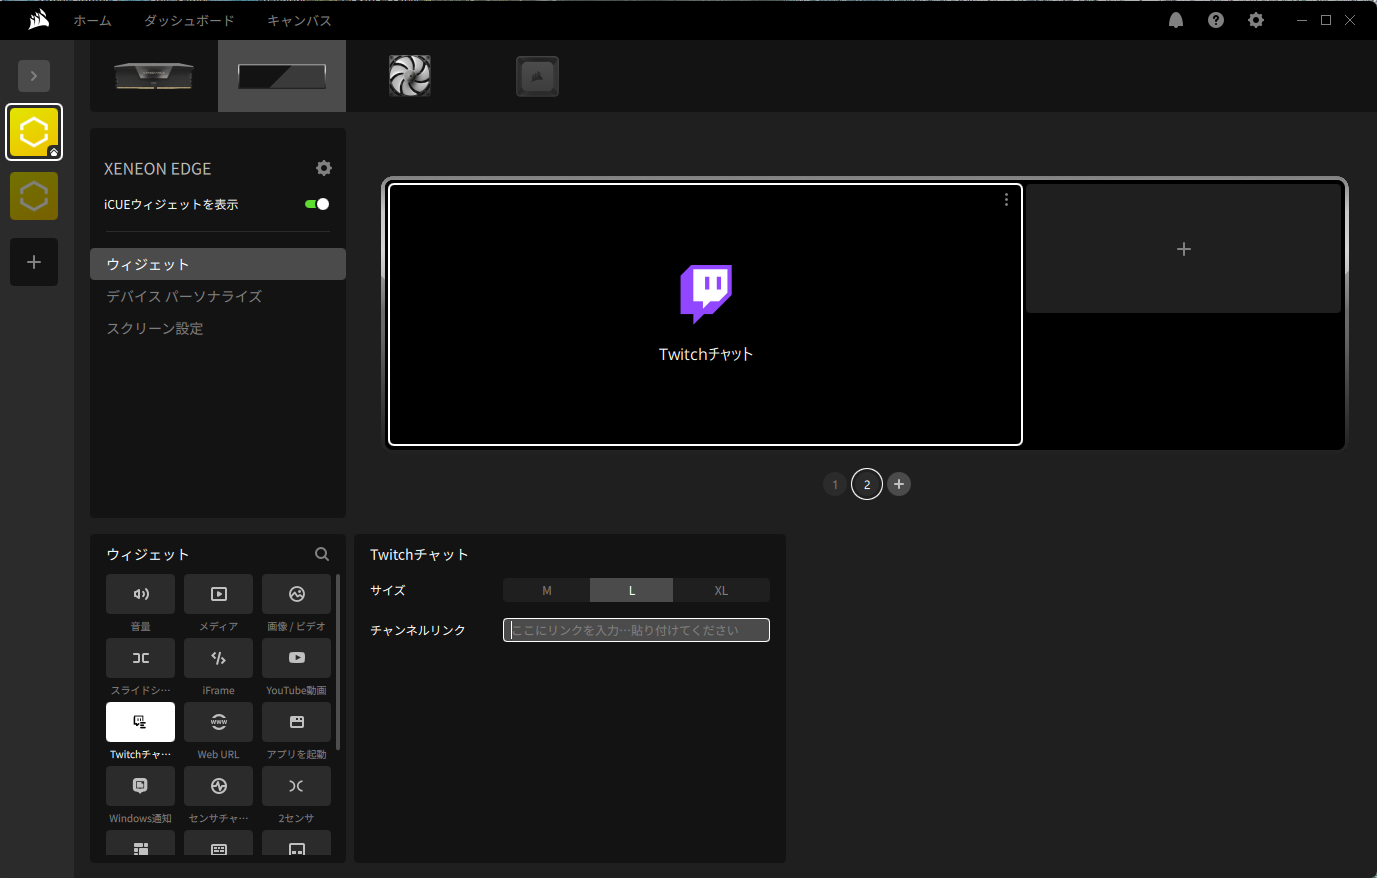Open the help question mark icon
The height and width of the screenshot is (878, 1377).
pyautogui.click(x=1216, y=20)
